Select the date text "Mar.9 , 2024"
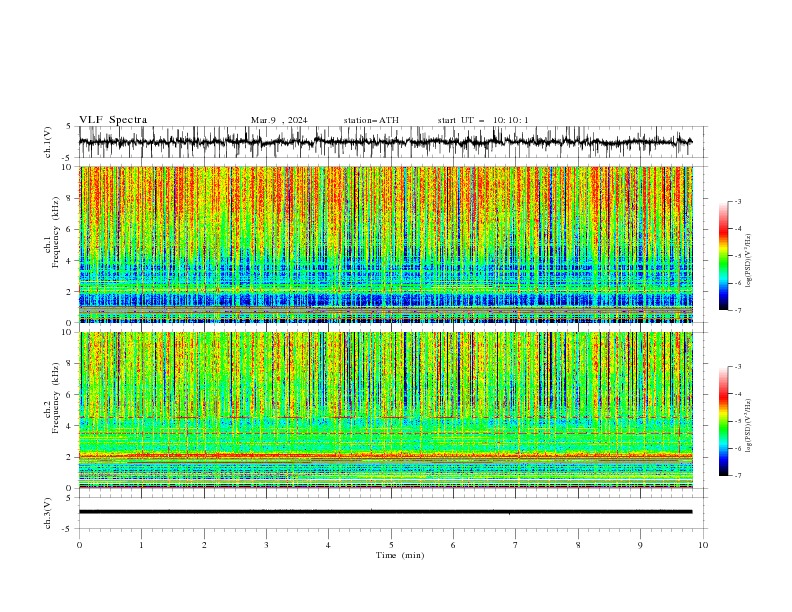 pos(279,120)
